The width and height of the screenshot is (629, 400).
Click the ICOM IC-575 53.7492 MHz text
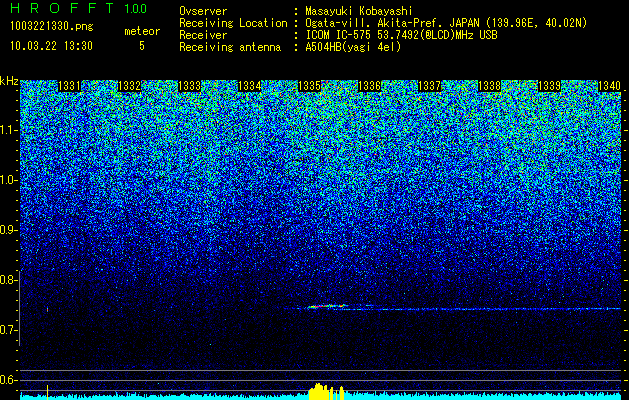pyautogui.click(x=401, y=35)
